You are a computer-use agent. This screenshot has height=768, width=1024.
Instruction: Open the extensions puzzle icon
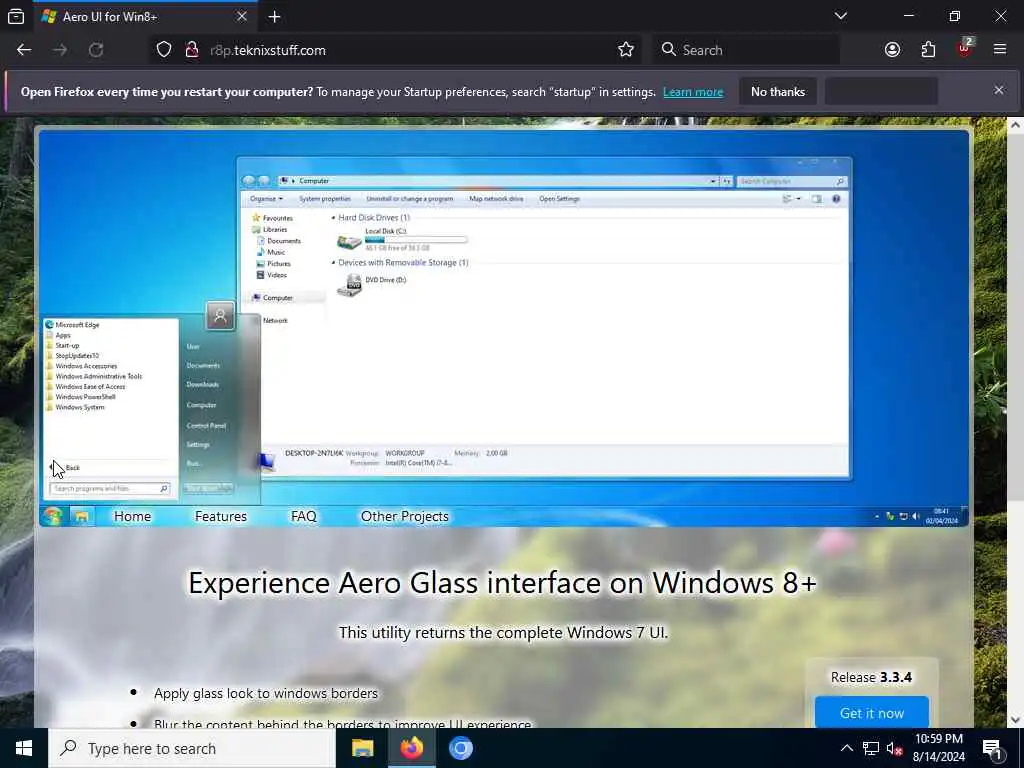click(928, 50)
